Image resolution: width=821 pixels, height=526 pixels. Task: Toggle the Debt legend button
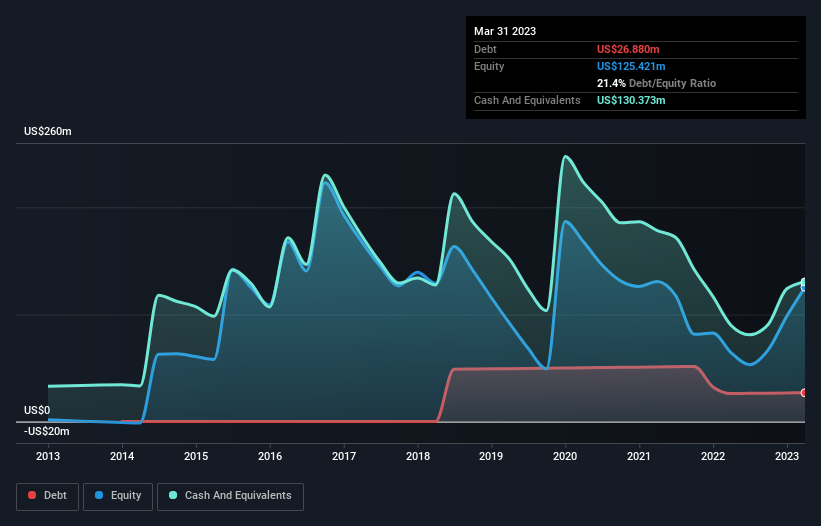point(48,496)
